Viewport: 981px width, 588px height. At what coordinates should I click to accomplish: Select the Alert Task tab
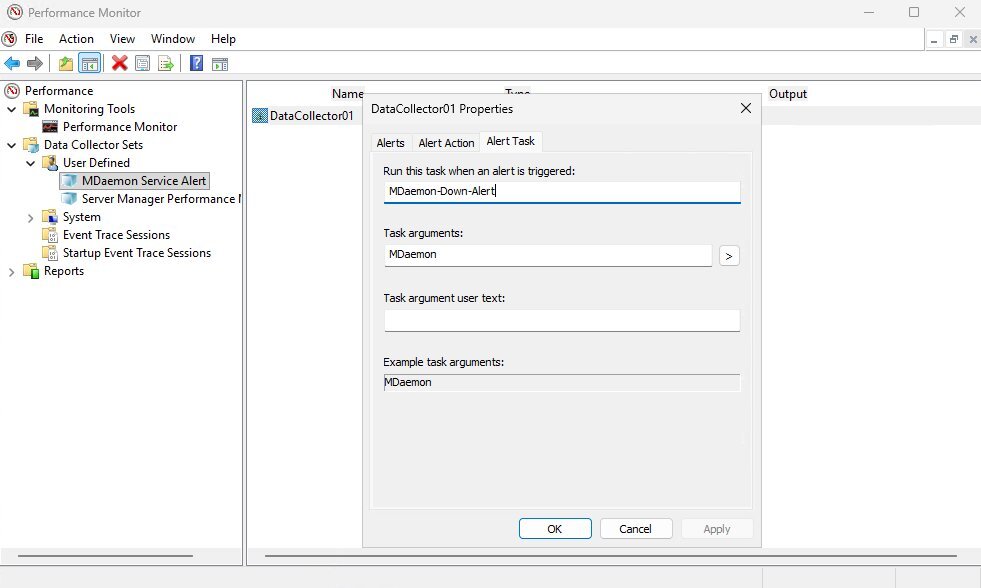[511, 141]
